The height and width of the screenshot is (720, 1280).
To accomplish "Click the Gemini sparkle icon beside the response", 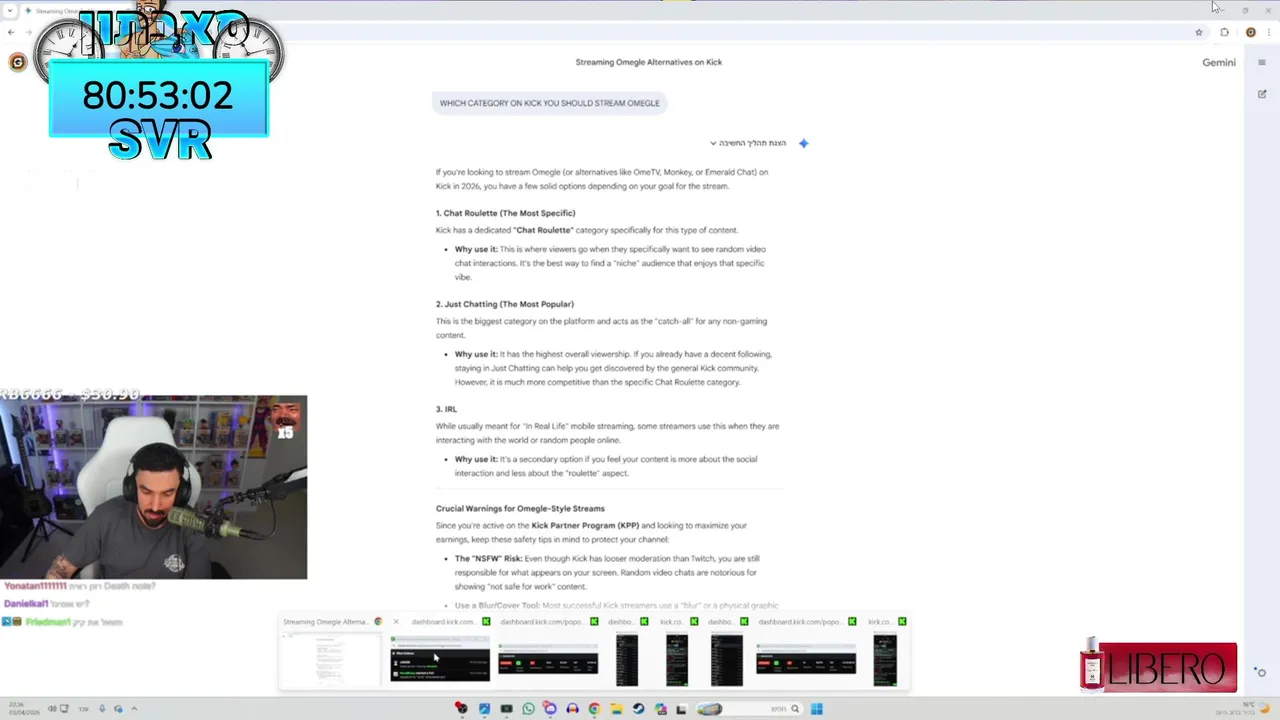I will point(803,143).
